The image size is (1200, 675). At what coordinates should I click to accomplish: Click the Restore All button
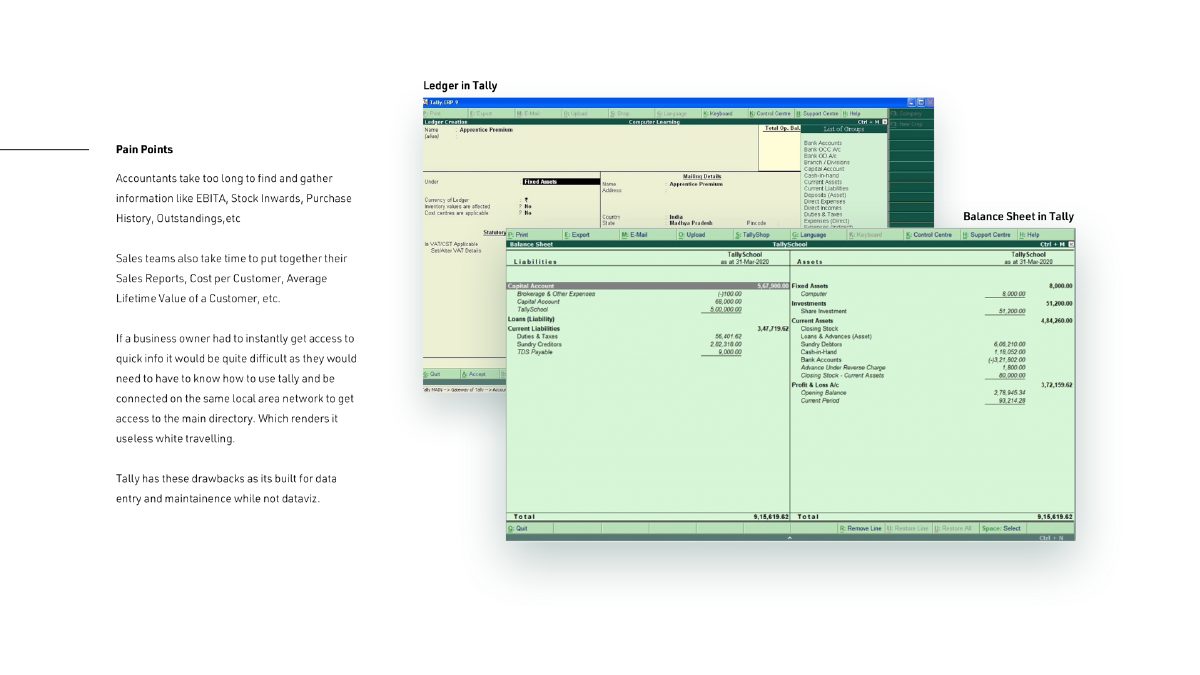[955, 528]
